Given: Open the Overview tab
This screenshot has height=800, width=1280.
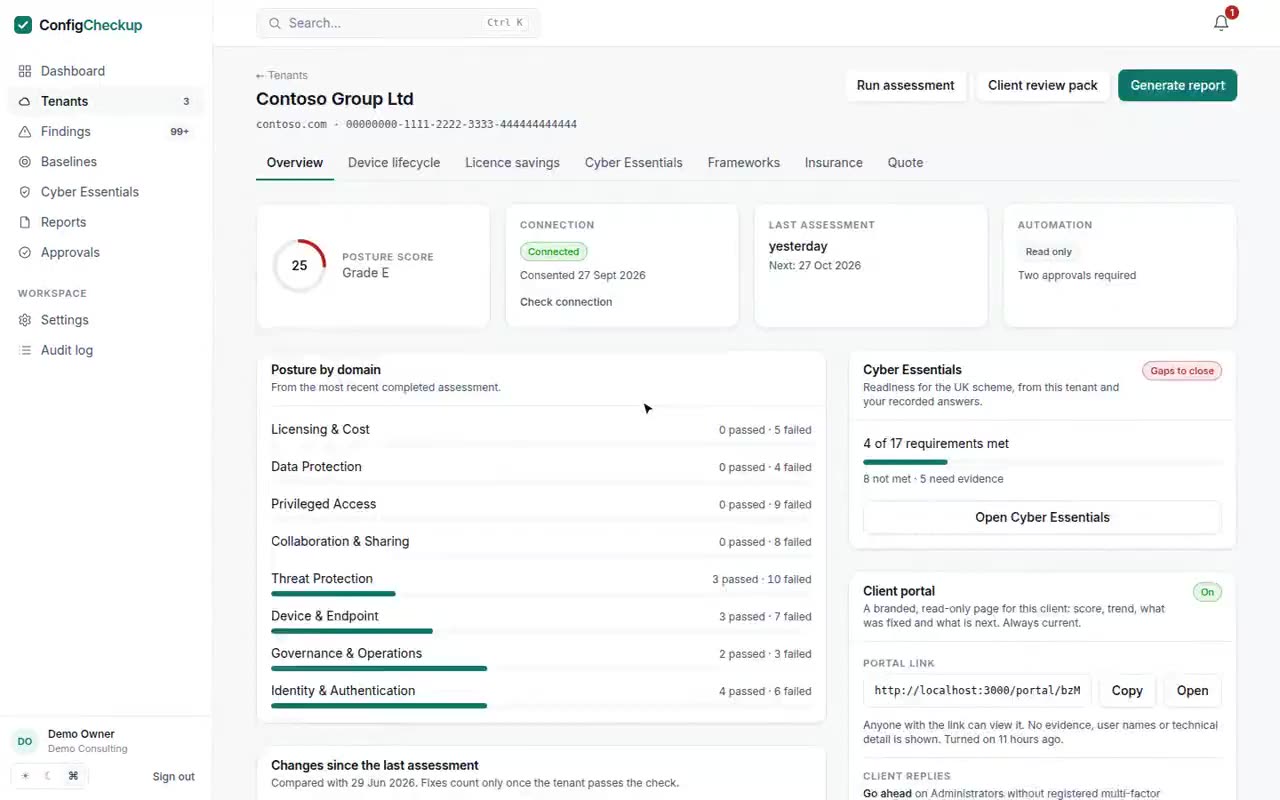Looking at the screenshot, I should click(x=295, y=163).
